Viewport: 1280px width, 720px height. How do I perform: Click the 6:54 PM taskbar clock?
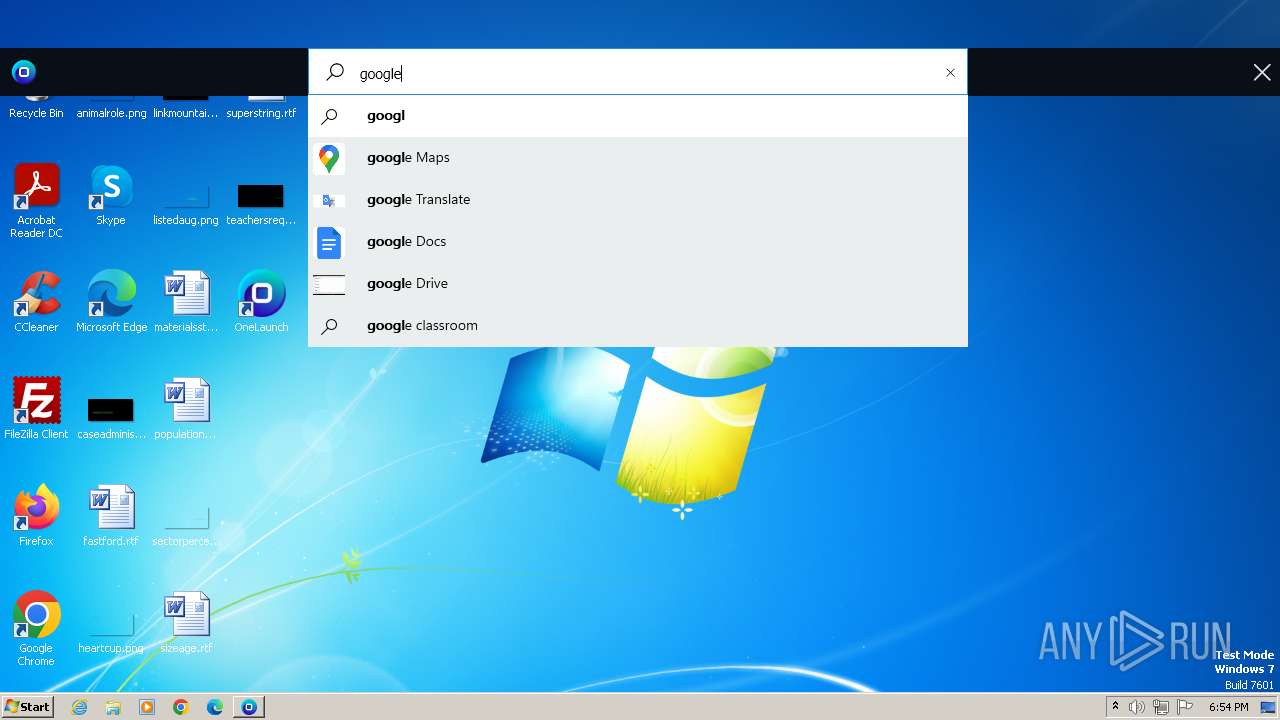[x=1228, y=707]
